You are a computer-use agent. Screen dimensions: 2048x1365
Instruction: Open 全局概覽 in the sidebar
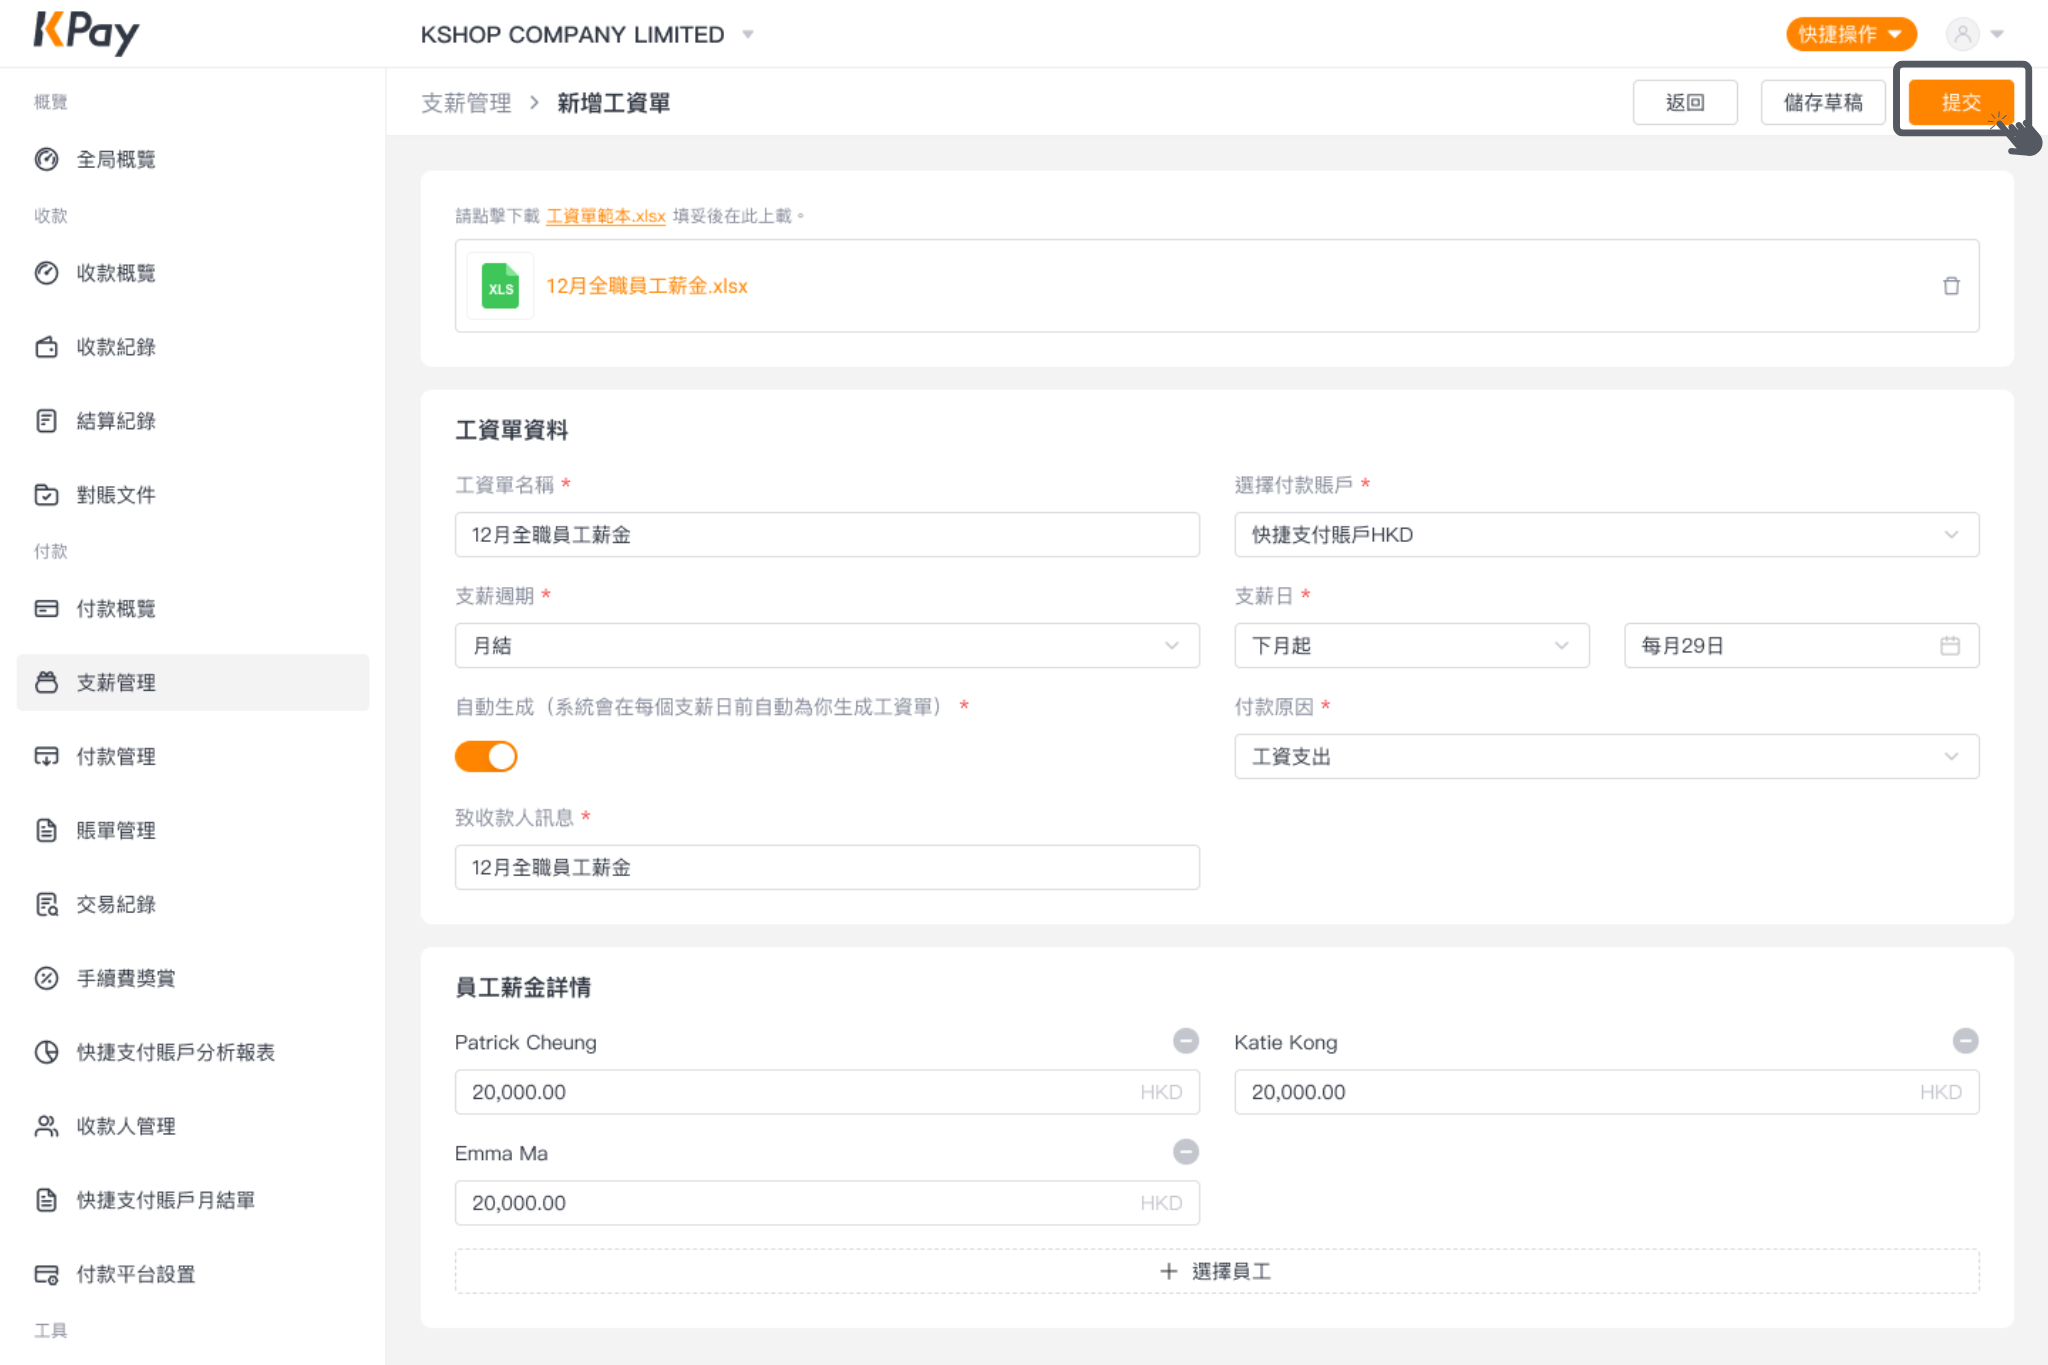tap(193, 160)
